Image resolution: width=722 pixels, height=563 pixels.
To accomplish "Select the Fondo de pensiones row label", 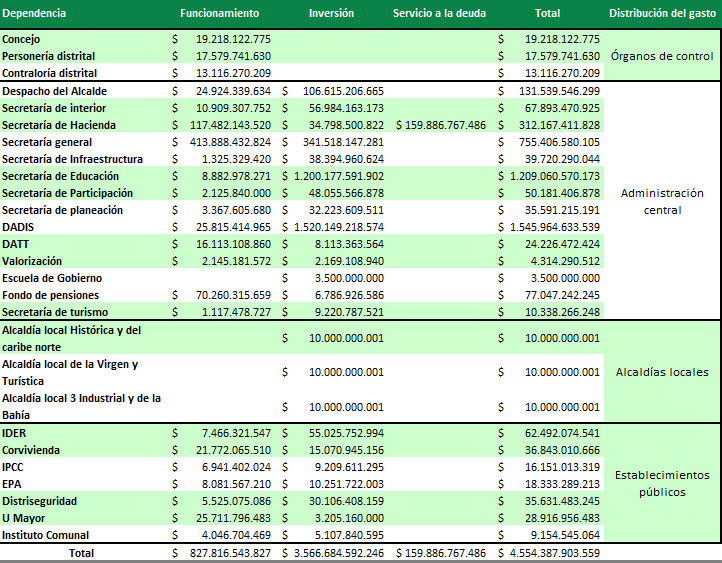I will click(x=50, y=295).
